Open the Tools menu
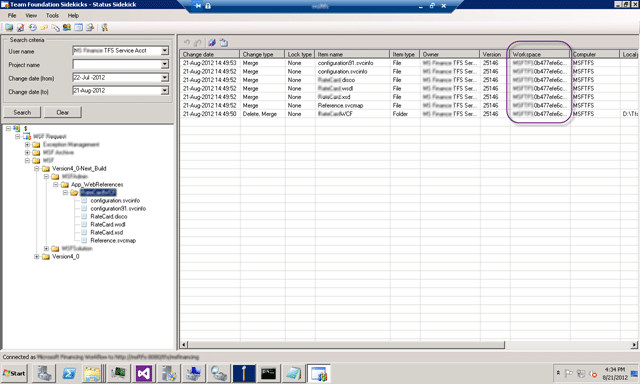The width and height of the screenshot is (640, 384). [x=52, y=16]
